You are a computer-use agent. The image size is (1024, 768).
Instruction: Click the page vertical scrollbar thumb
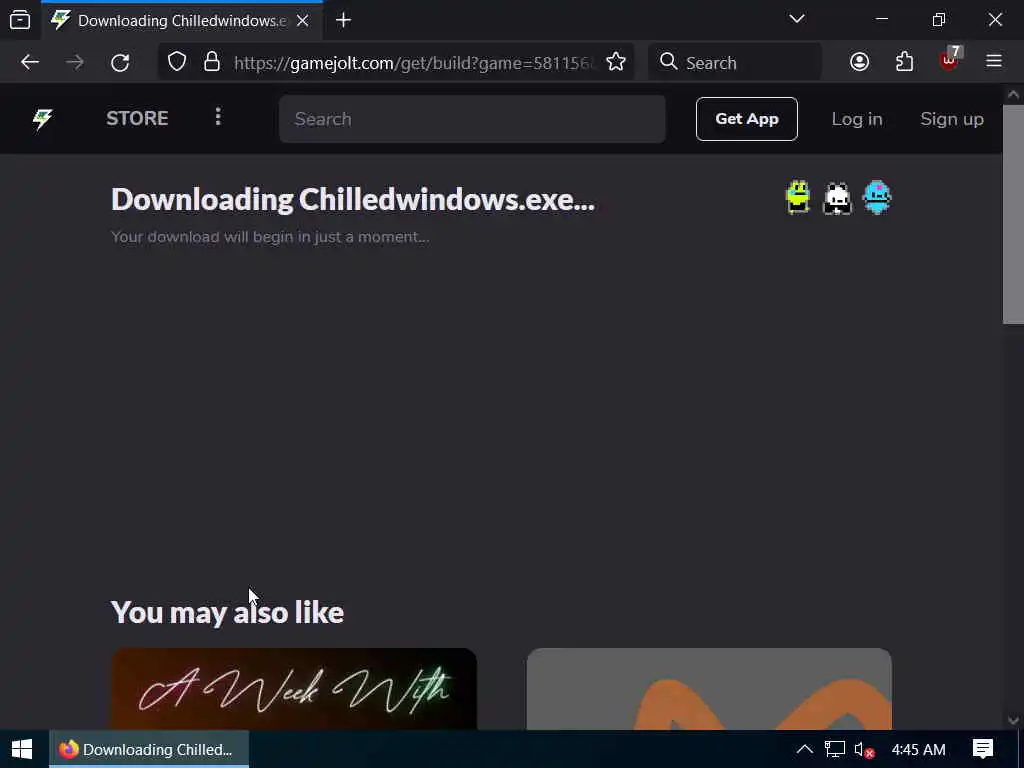pyautogui.click(x=1013, y=214)
